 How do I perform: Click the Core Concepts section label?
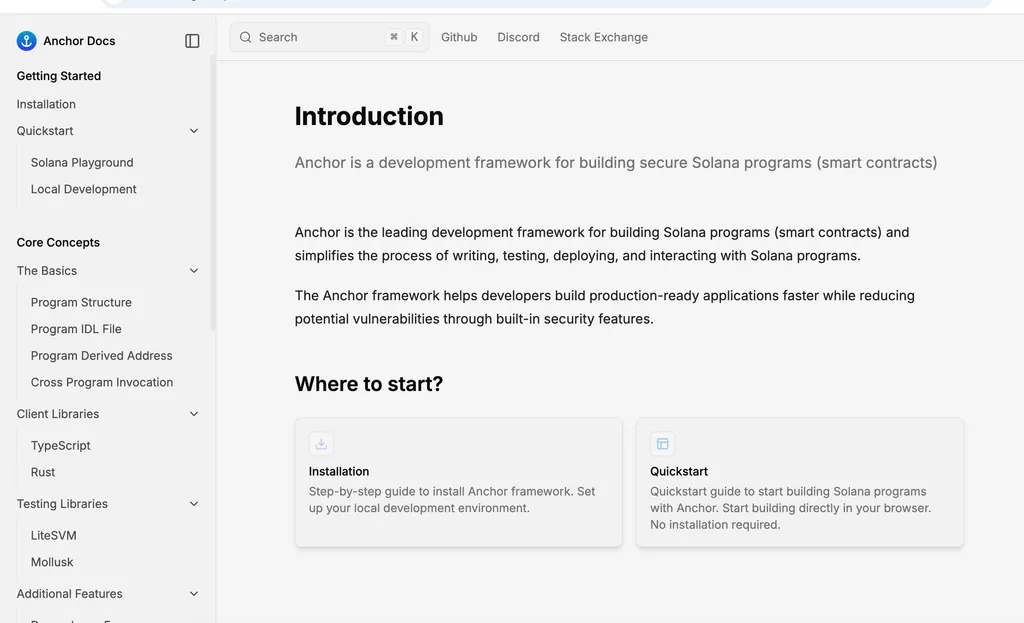tap(58, 242)
